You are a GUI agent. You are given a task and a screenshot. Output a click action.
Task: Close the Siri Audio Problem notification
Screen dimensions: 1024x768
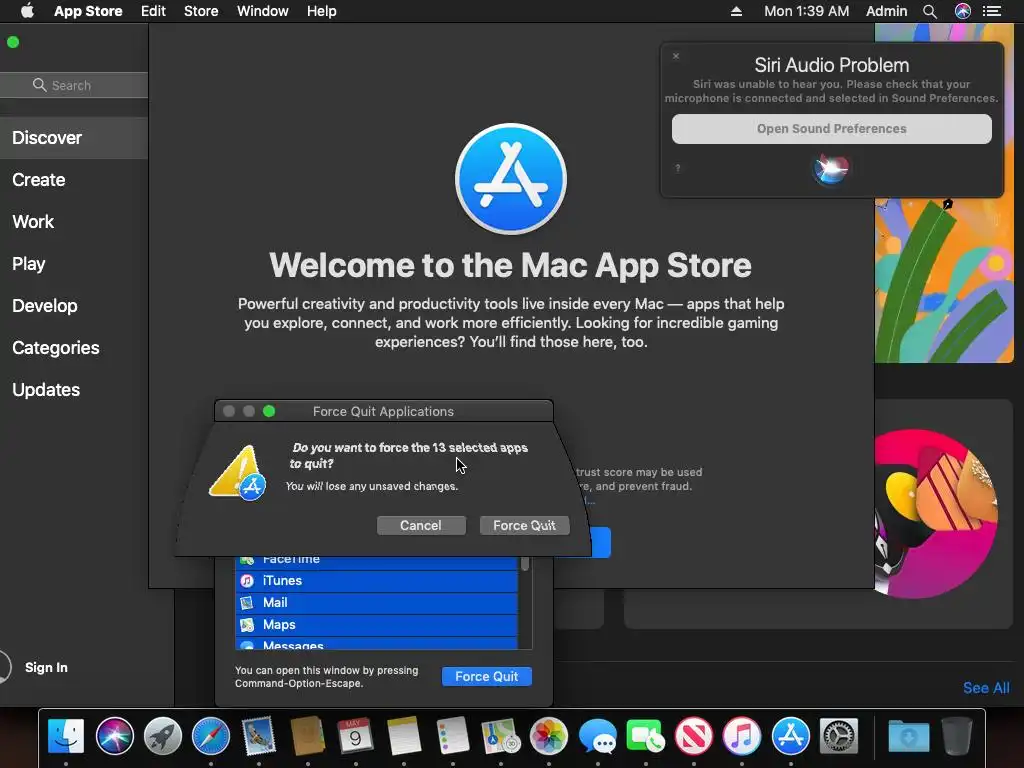tap(676, 56)
